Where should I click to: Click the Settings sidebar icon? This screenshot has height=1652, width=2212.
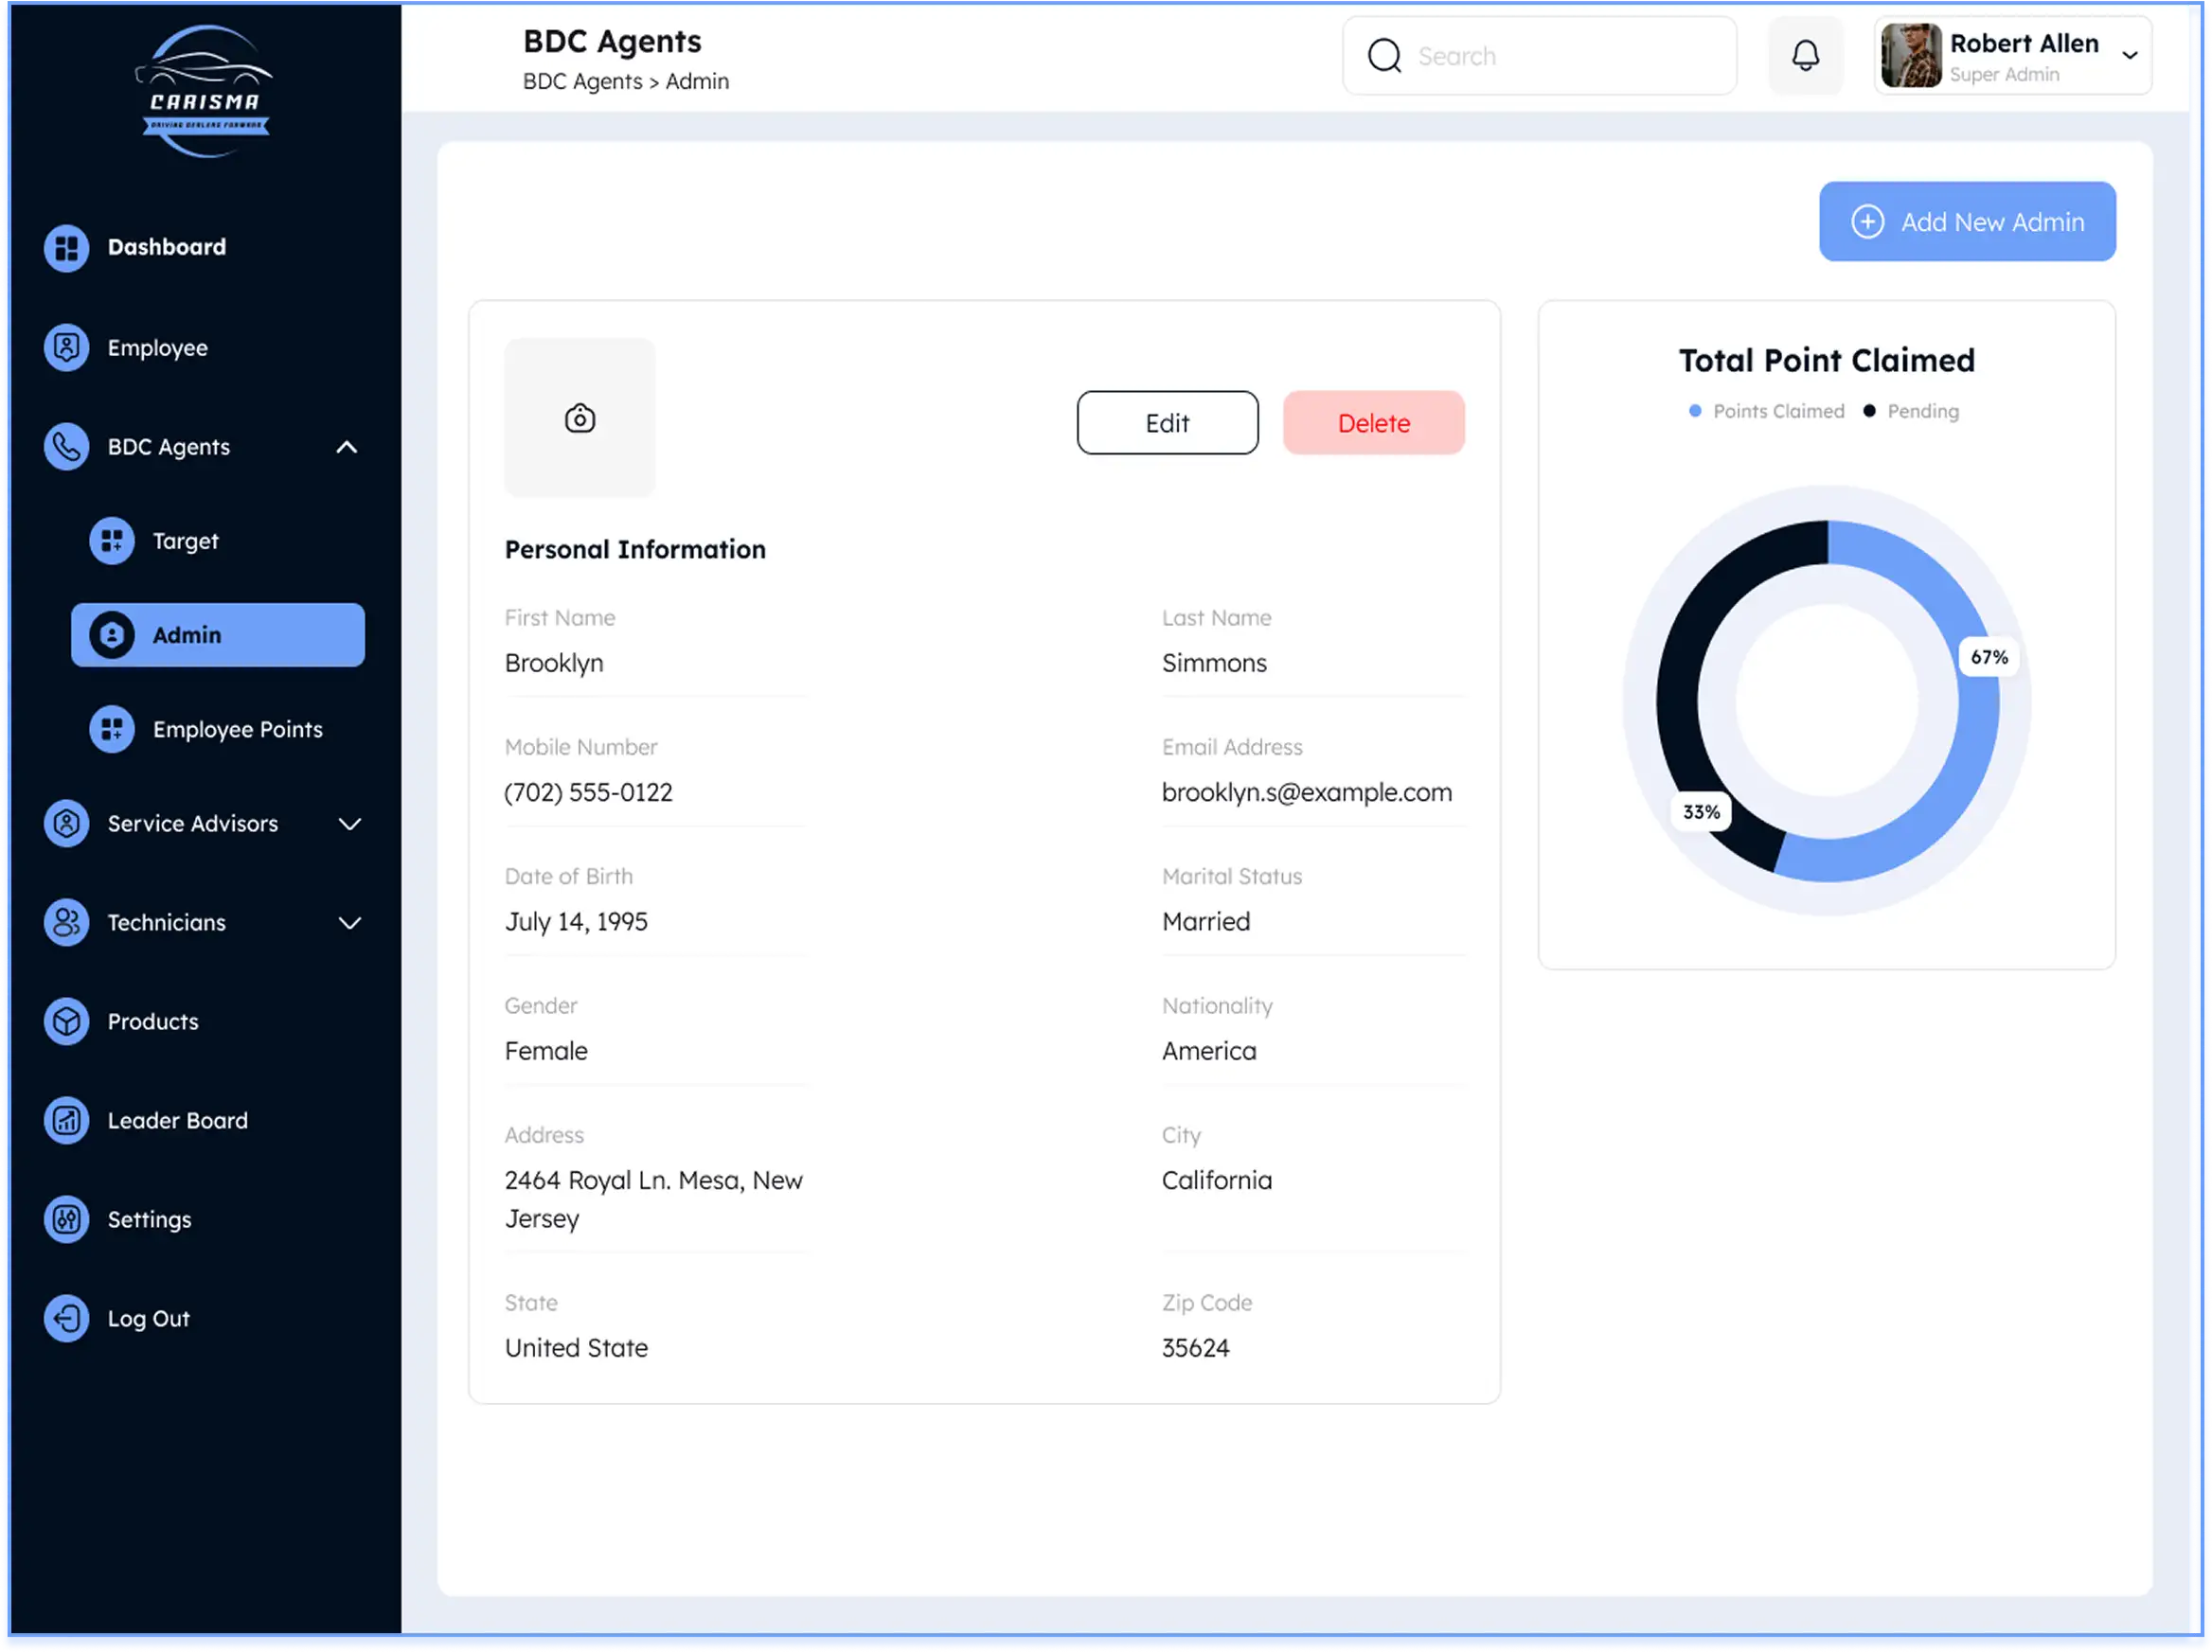pos(66,1219)
